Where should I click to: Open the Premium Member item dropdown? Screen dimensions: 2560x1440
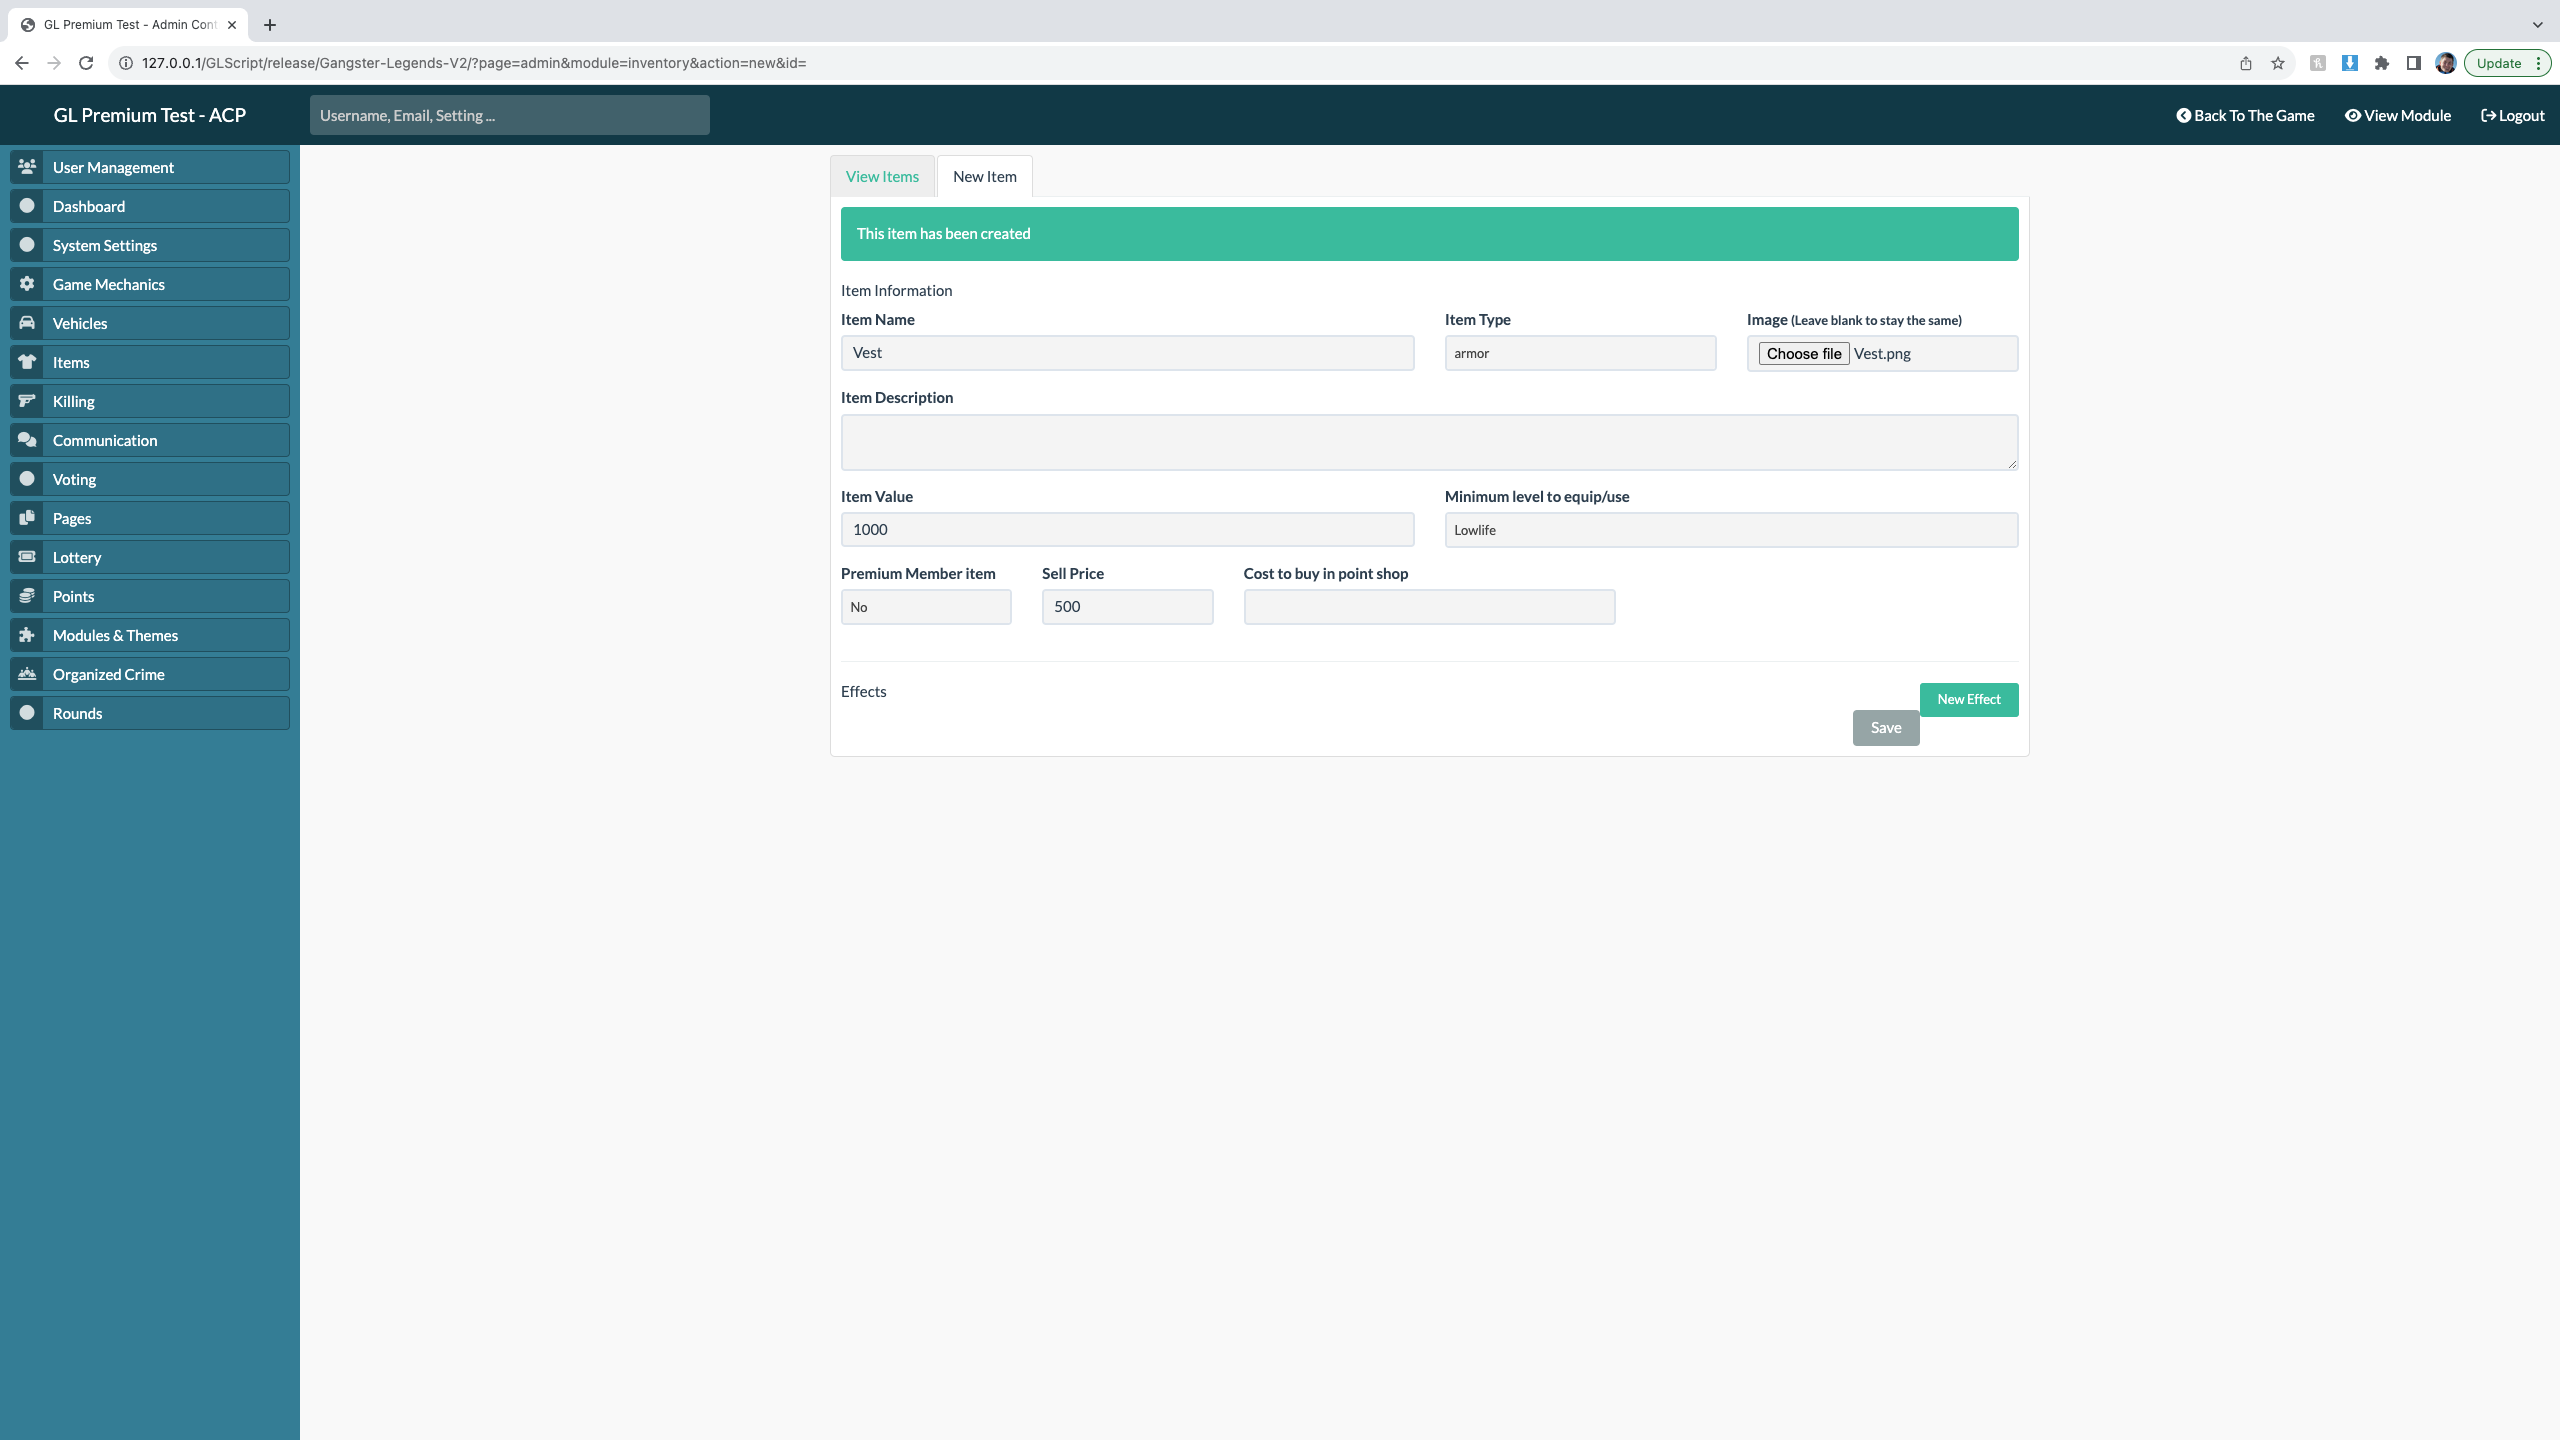point(925,607)
